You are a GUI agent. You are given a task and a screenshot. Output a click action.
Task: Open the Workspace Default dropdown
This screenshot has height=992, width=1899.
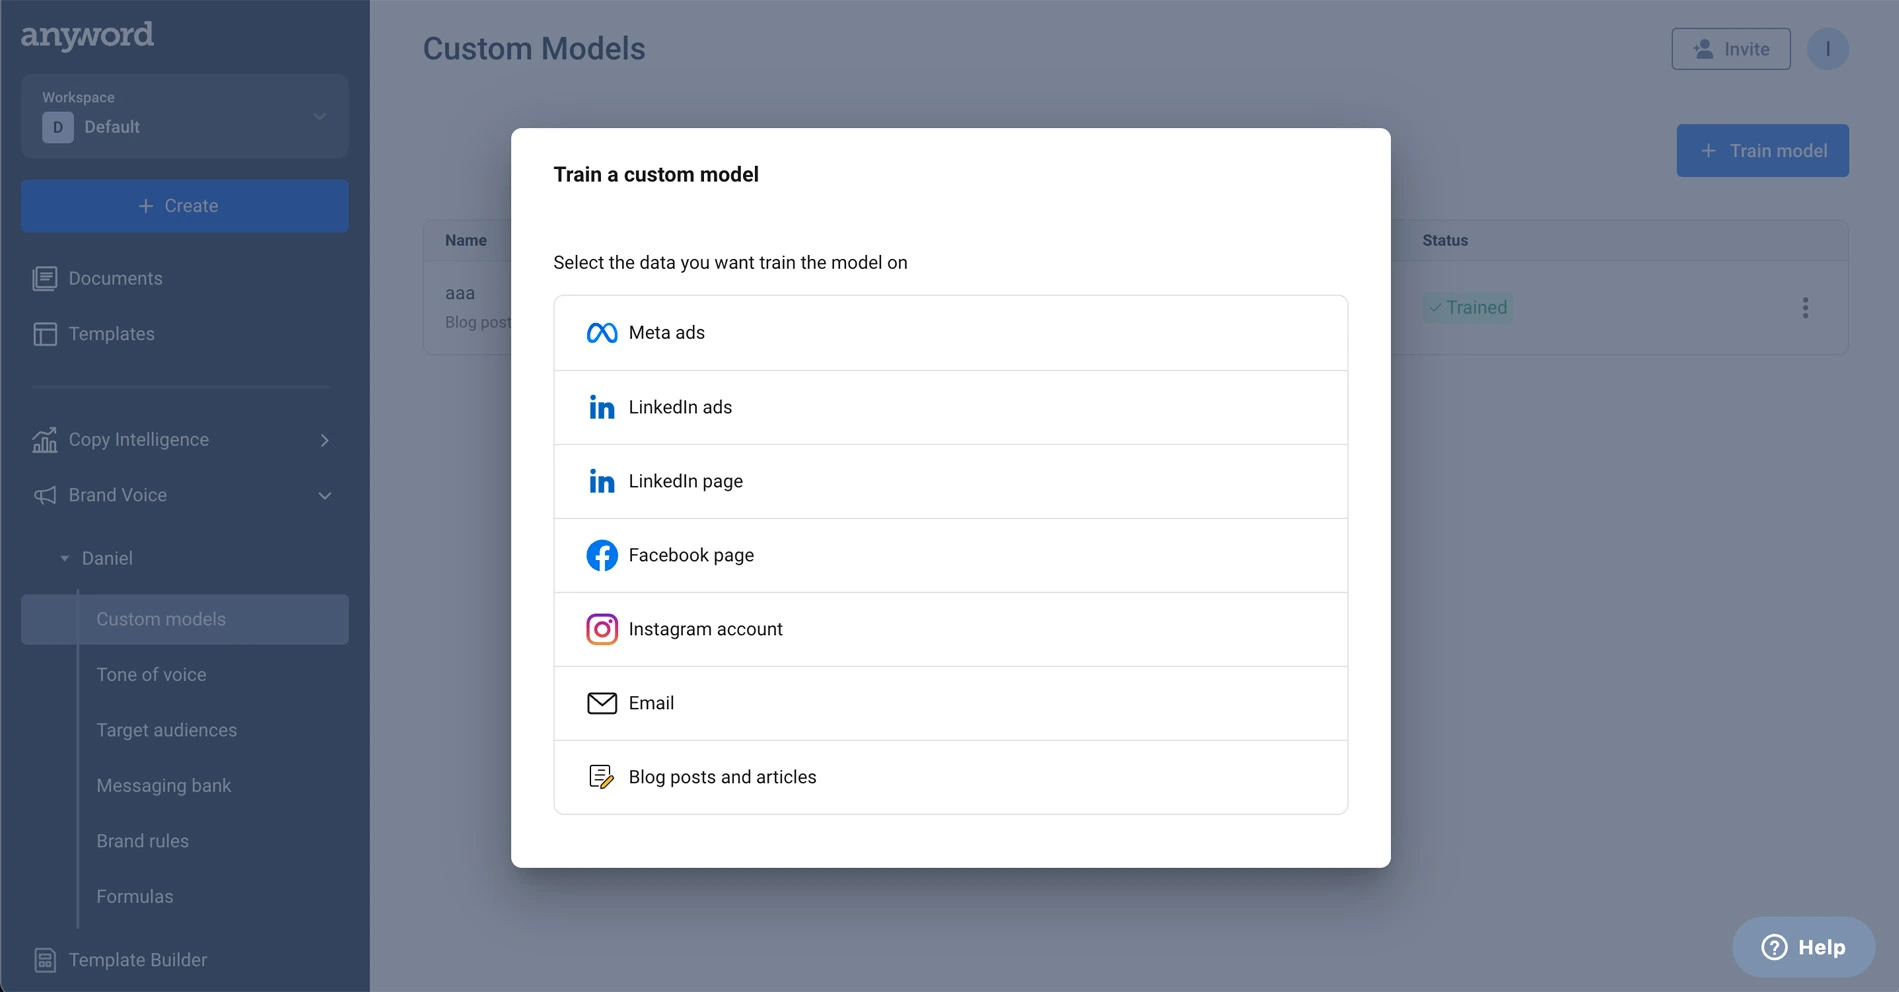click(185, 116)
